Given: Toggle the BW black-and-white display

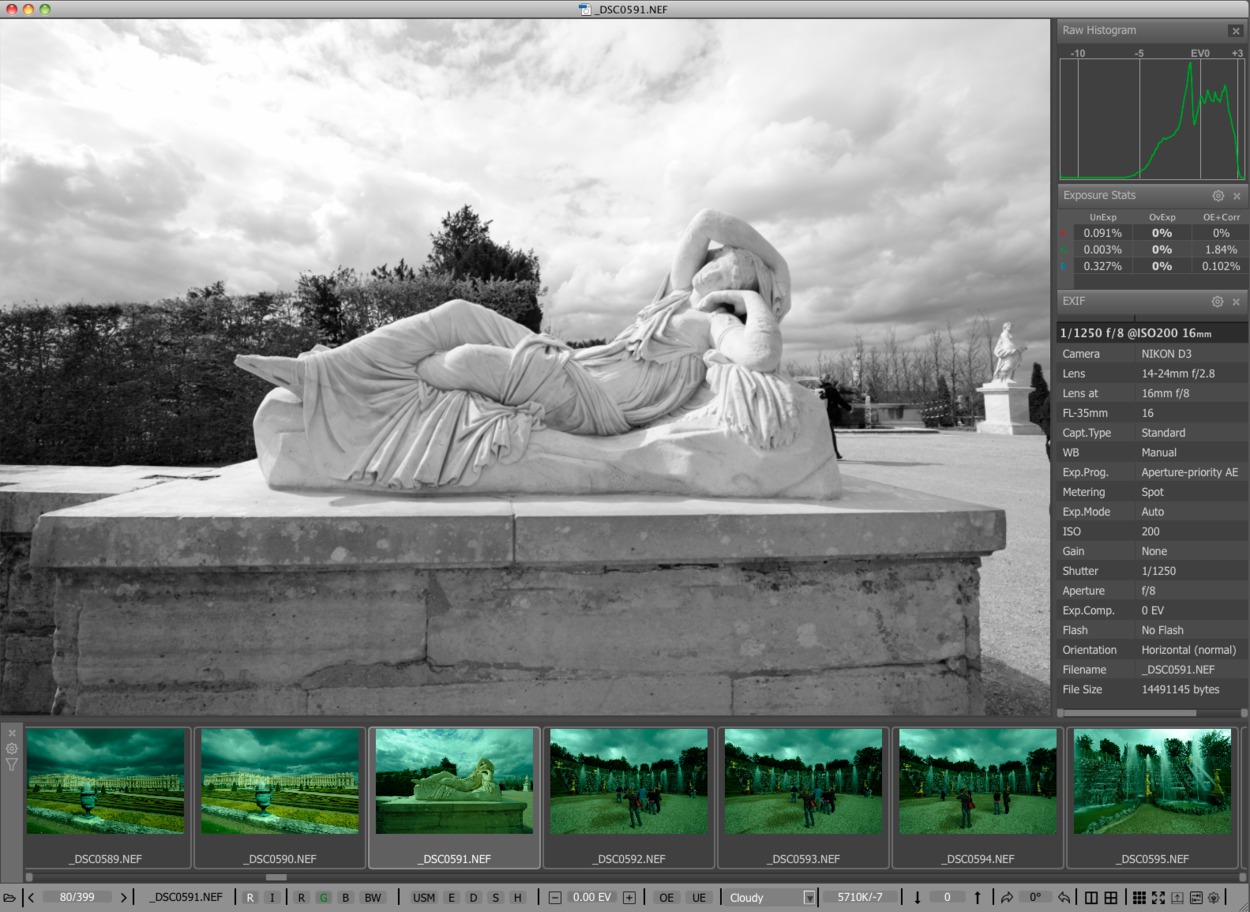Looking at the screenshot, I should point(372,898).
